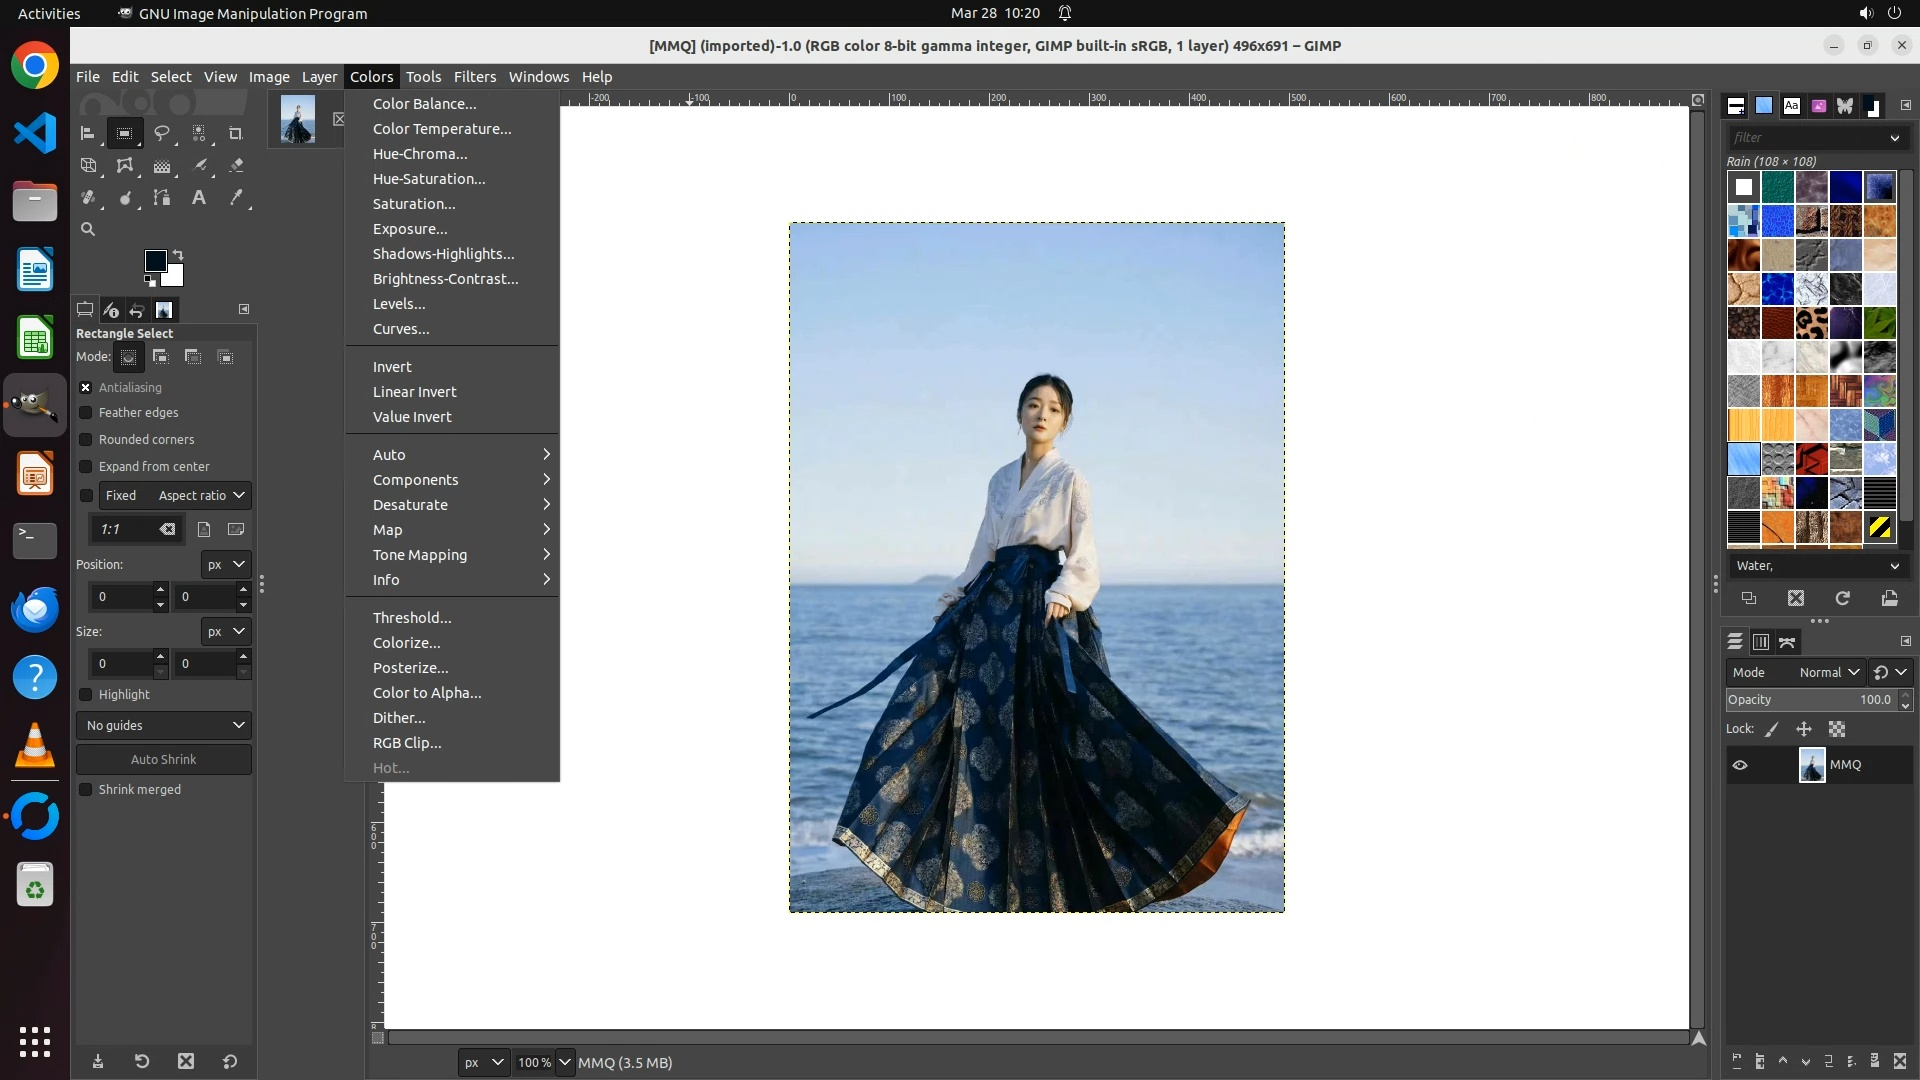Open the Filters menu
The width and height of the screenshot is (1920, 1080).
click(x=474, y=77)
